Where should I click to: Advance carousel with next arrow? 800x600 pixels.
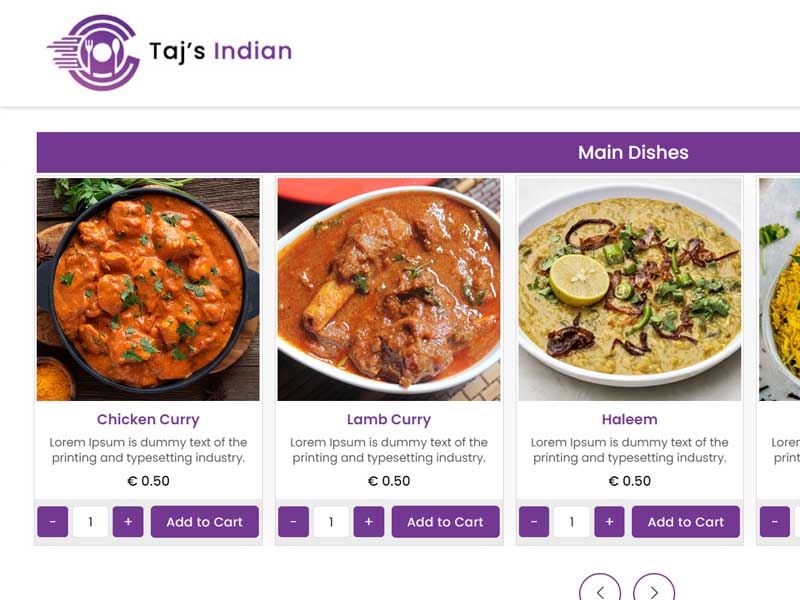[x=654, y=587]
